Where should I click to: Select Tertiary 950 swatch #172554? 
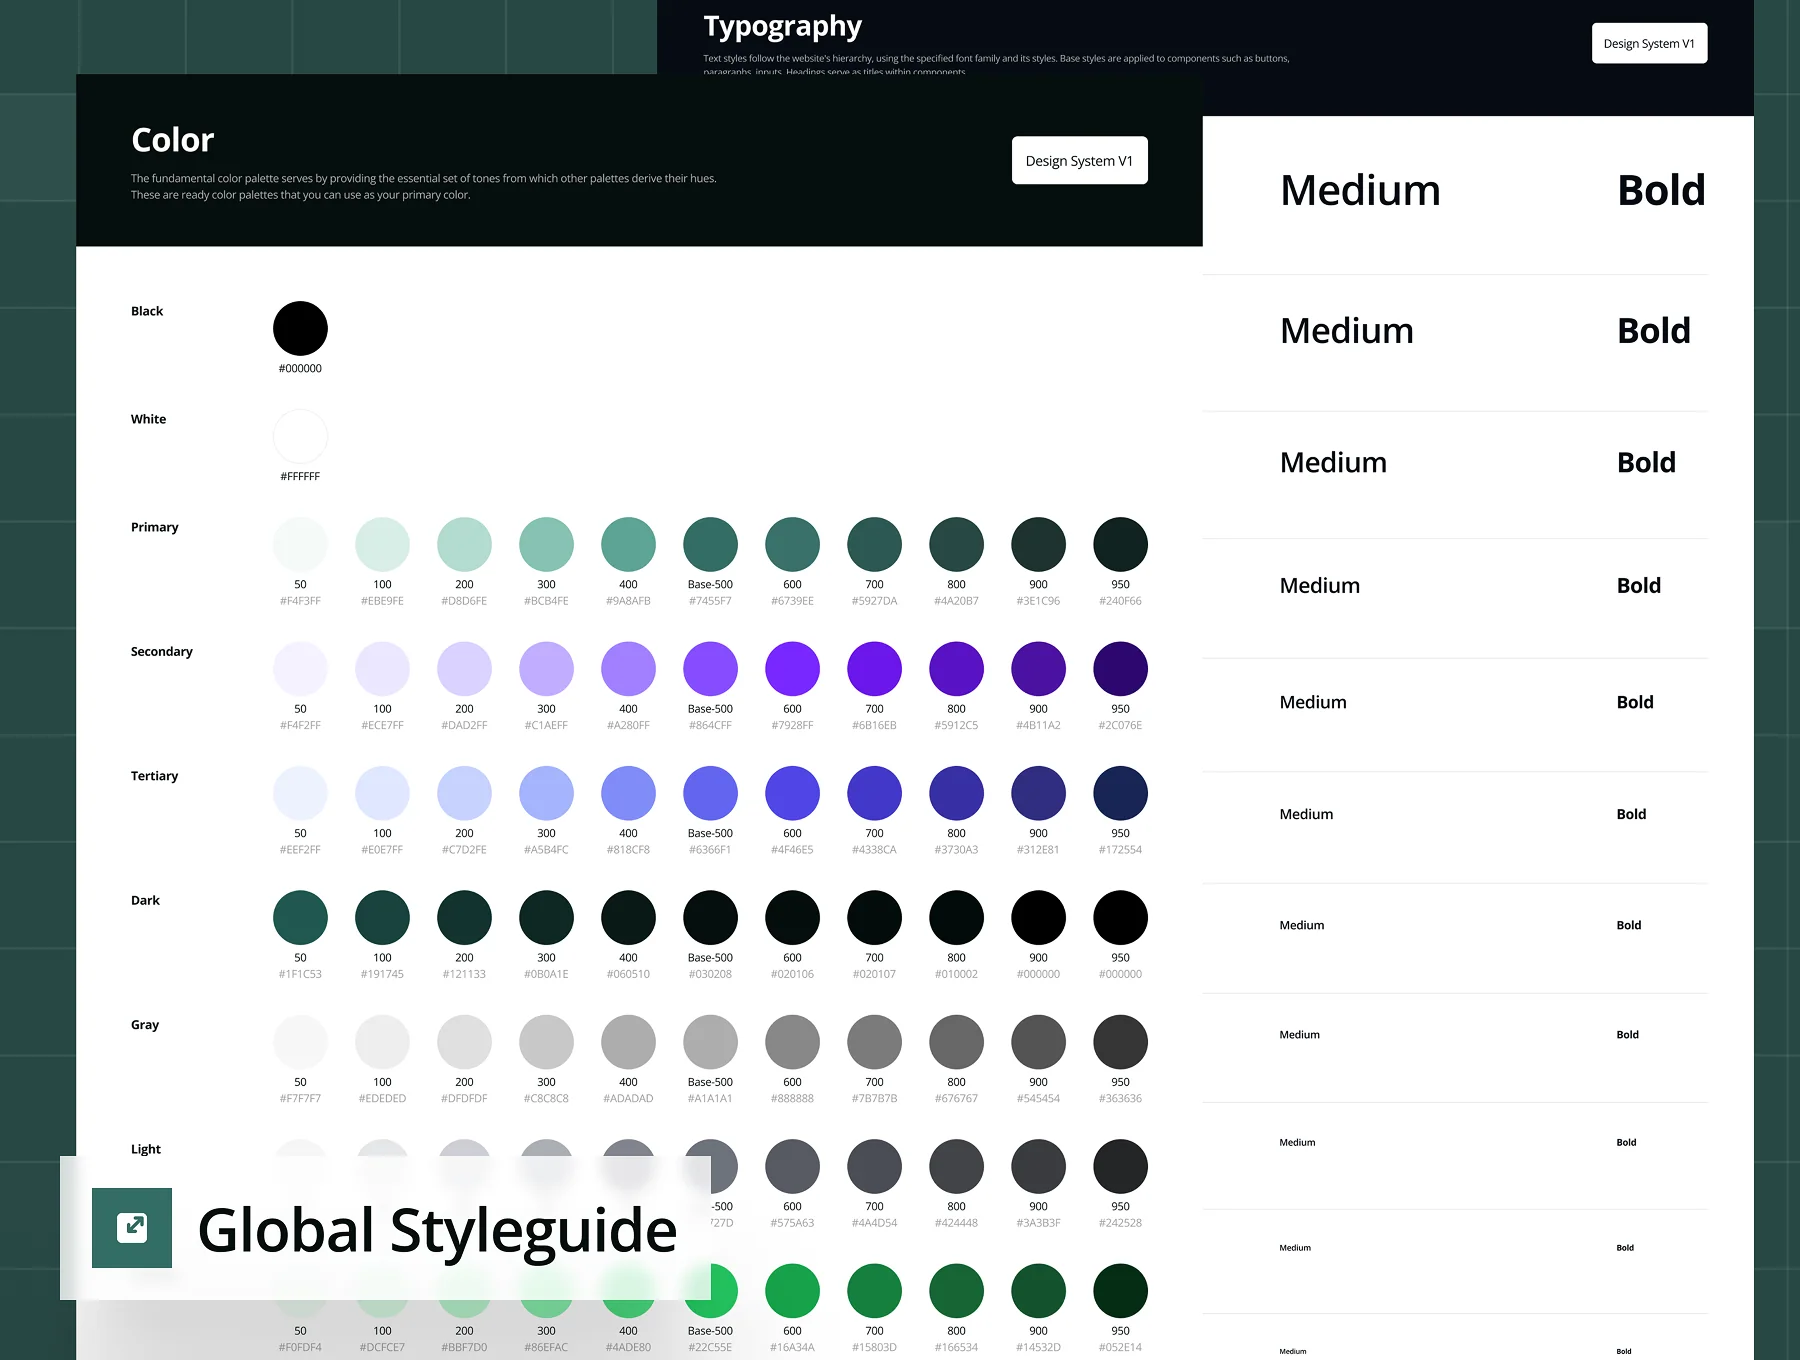tap(1120, 793)
